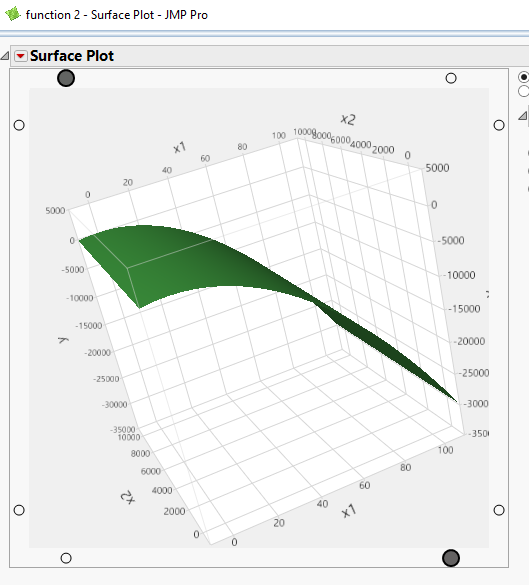Open the red triangle Surface Plot menu
Screen dimensions: 529x585
[21, 56]
